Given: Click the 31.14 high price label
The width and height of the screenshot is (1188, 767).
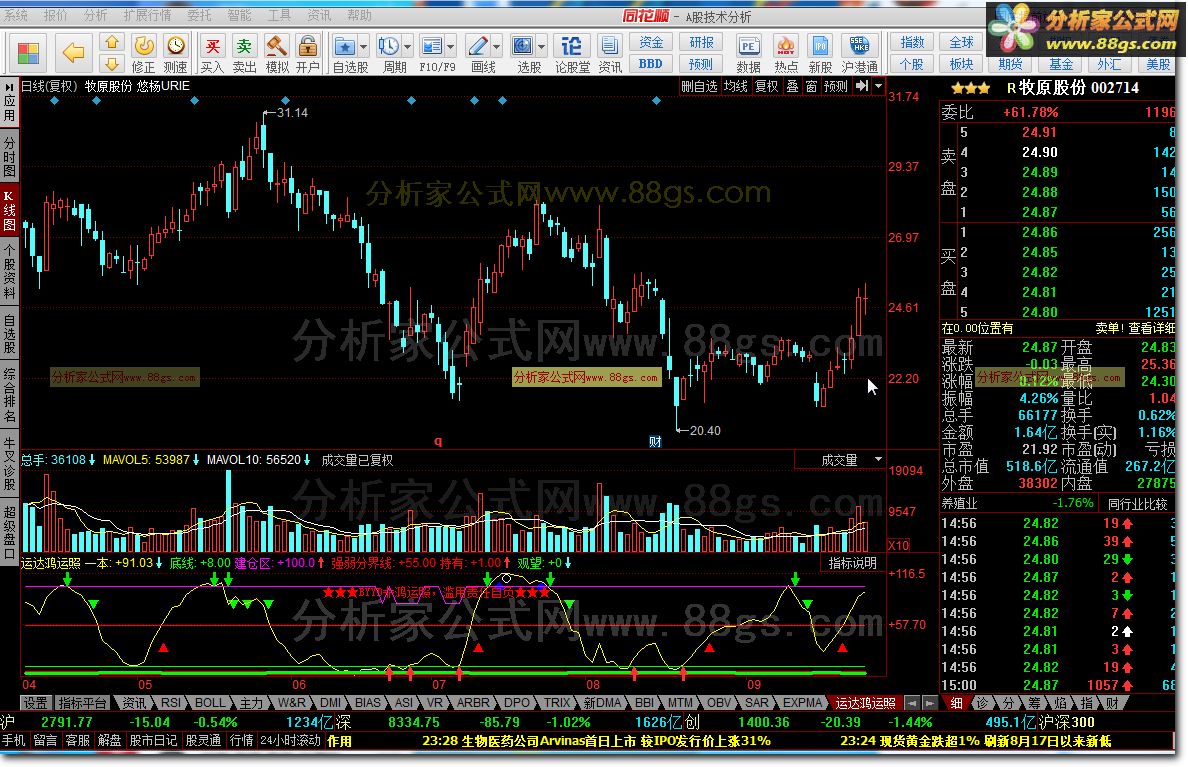Looking at the screenshot, I should click(x=292, y=113).
